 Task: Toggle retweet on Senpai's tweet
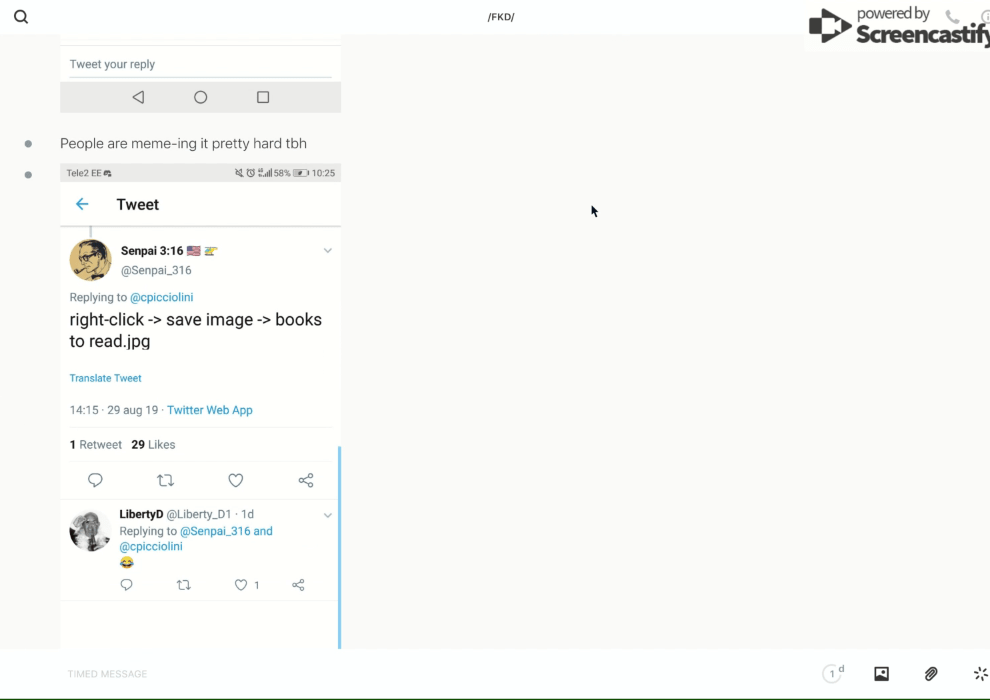click(166, 480)
